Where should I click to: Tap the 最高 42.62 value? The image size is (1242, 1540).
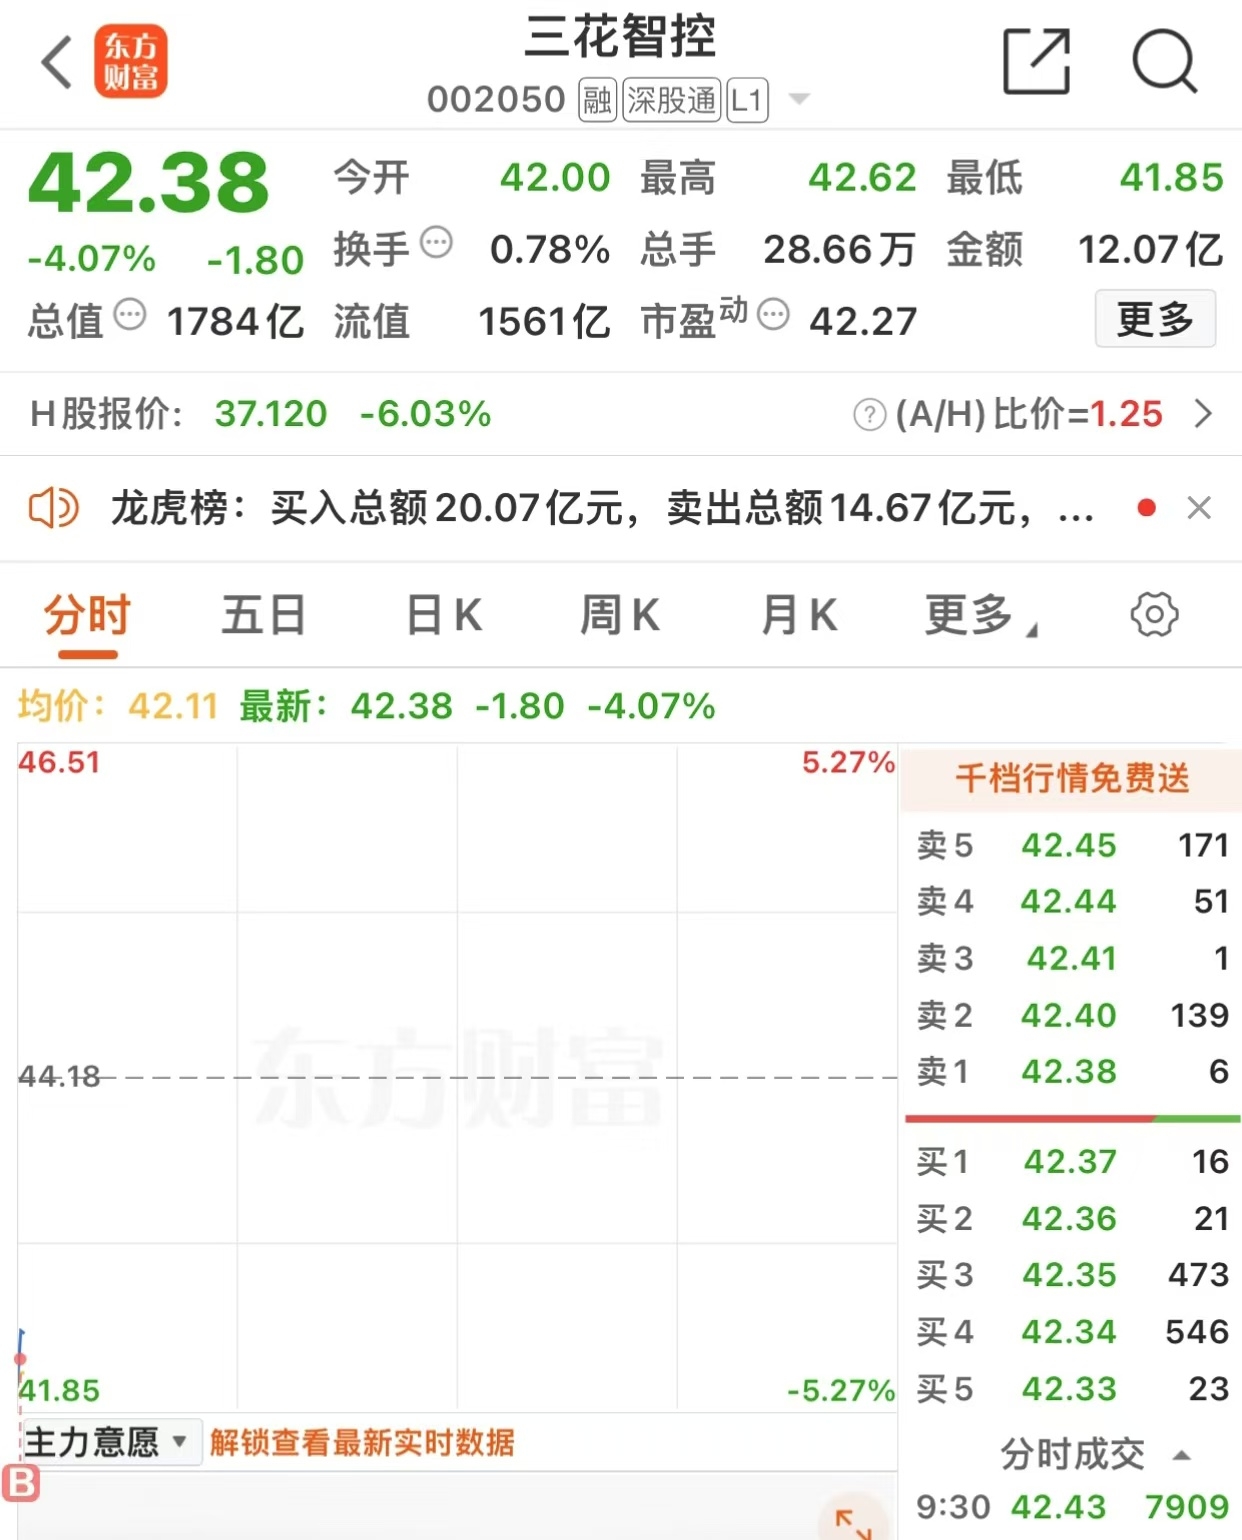click(861, 178)
